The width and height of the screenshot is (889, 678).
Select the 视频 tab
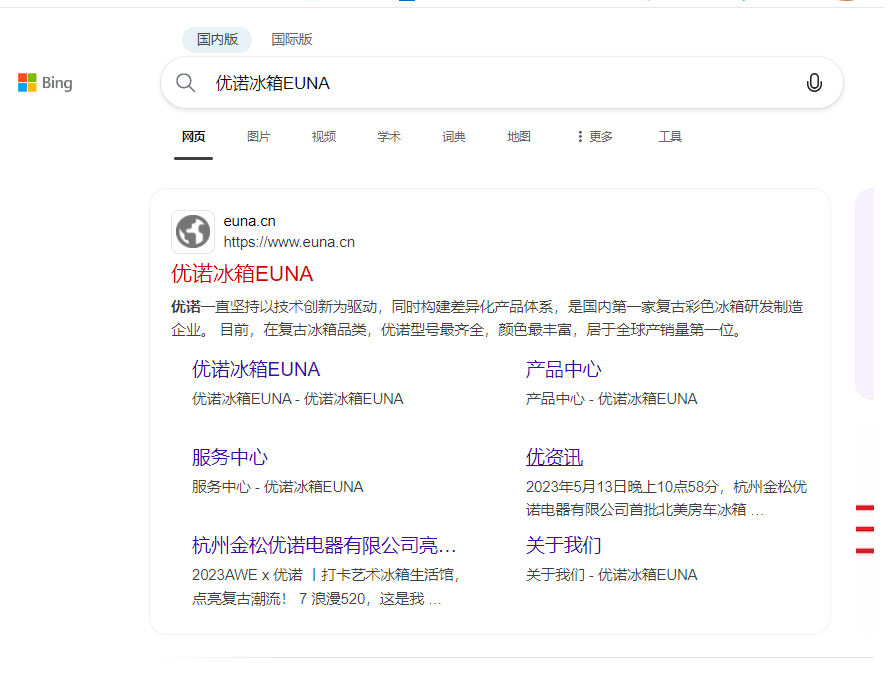point(324,137)
